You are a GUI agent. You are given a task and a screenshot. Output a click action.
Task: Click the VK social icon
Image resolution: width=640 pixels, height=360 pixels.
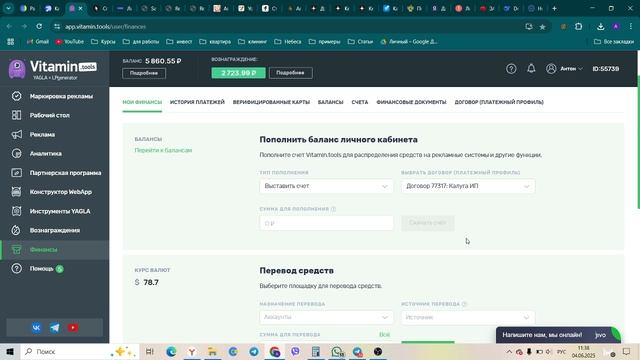[36, 328]
